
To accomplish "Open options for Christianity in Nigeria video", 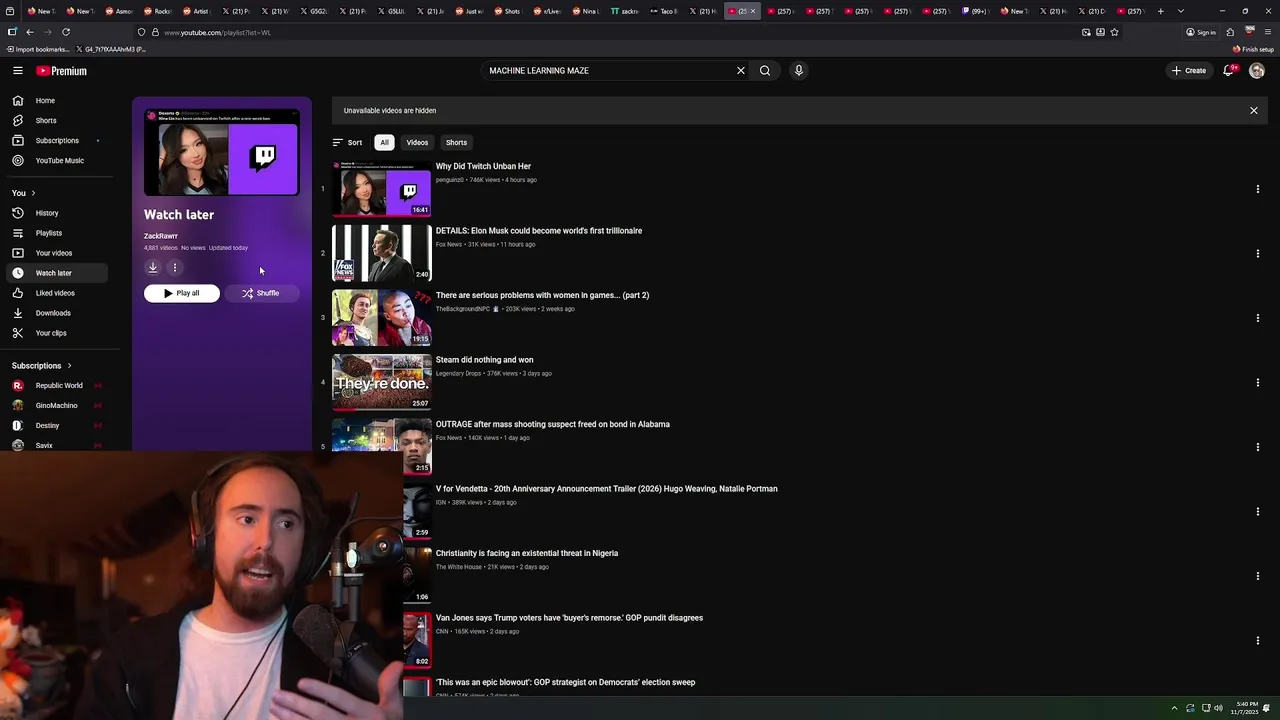I will pos(1257,576).
